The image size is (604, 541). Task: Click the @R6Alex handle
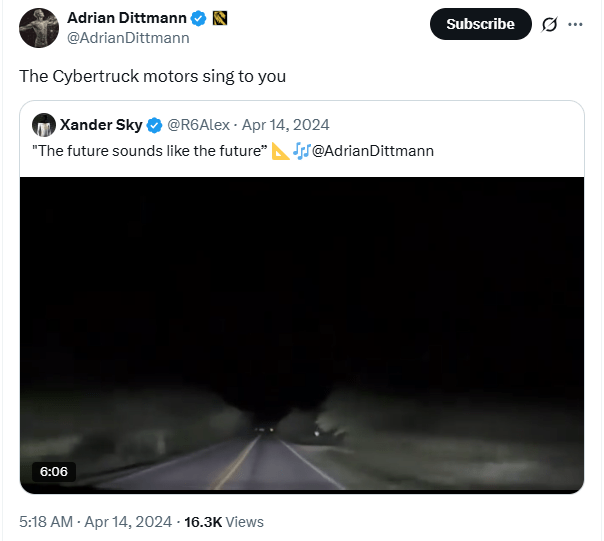tap(200, 125)
